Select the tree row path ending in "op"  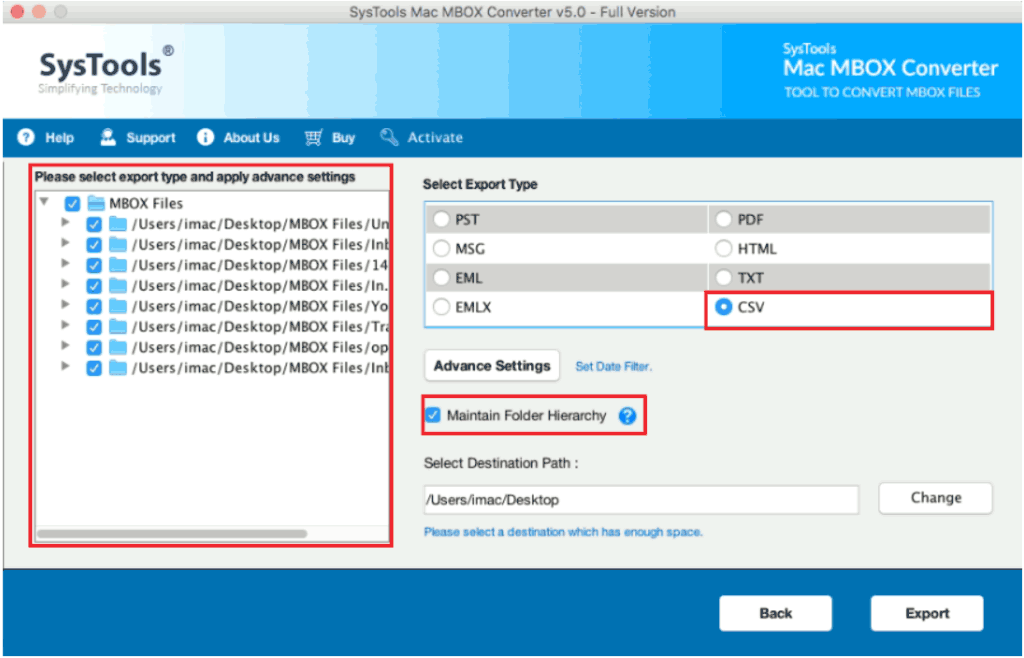coord(259,347)
